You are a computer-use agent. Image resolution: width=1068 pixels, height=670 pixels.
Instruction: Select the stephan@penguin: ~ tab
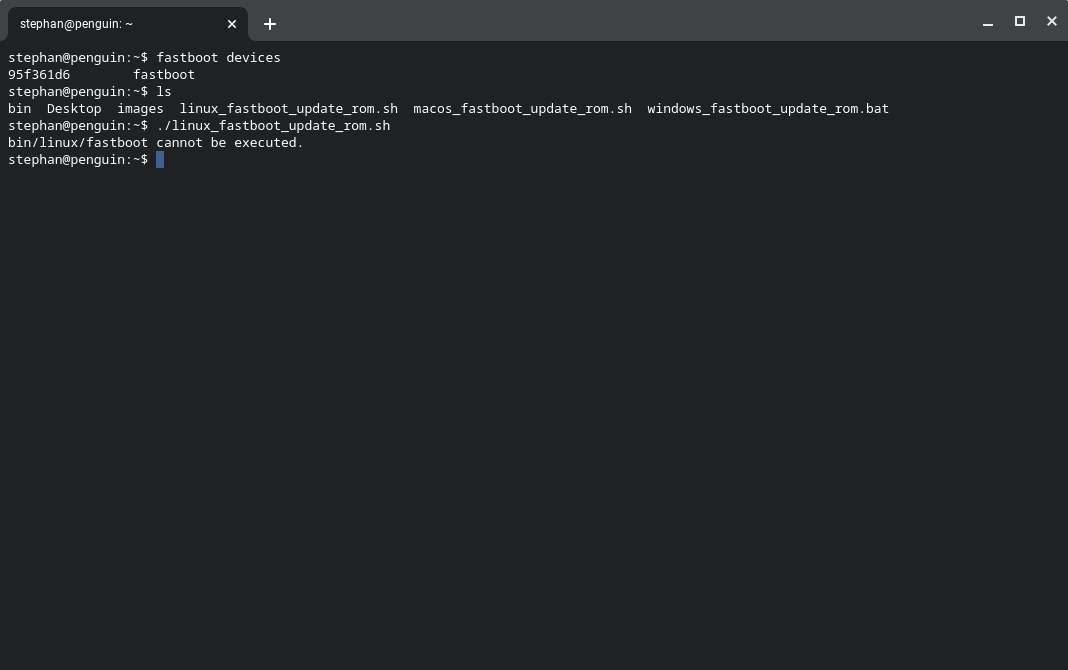coord(110,24)
